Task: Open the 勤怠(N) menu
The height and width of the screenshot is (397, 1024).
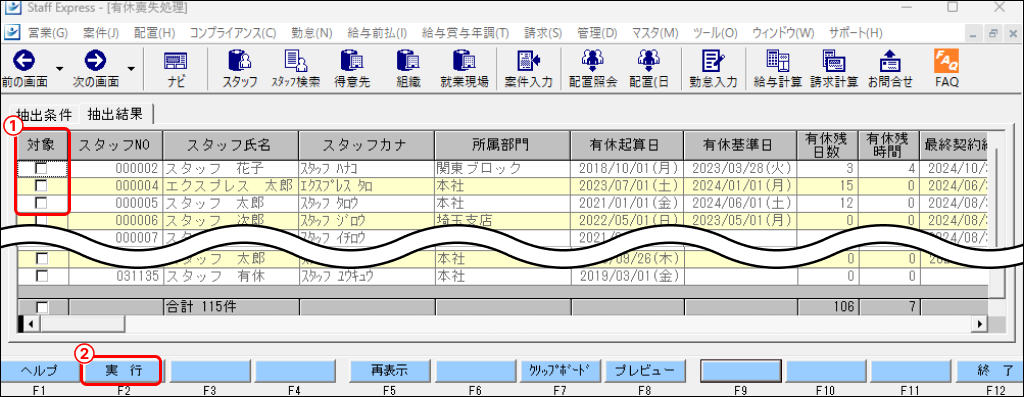Action: pyautogui.click(x=312, y=33)
